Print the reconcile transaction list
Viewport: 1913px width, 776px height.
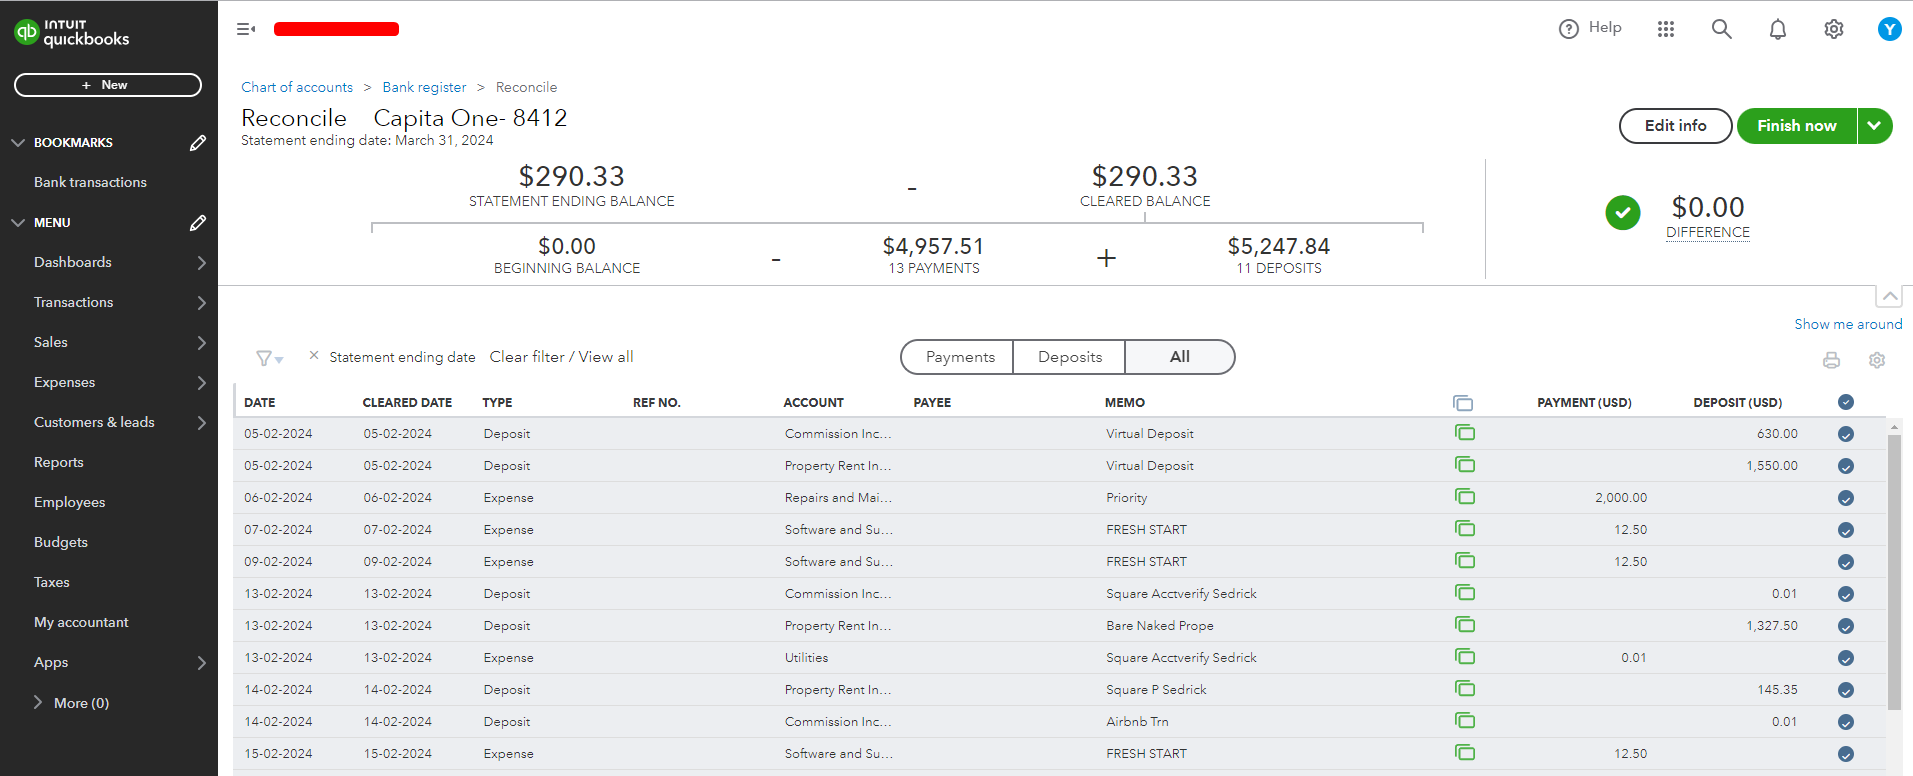point(1831,360)
